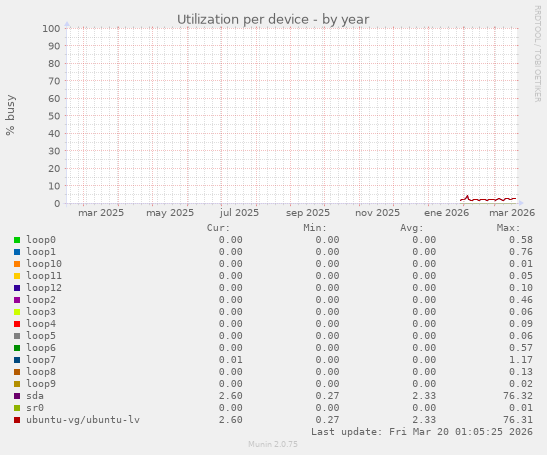Click ubuntu-vg/ubuntu-lv max value 76.31
Viewport: 547px width, 455px height.
click(518, 420)
